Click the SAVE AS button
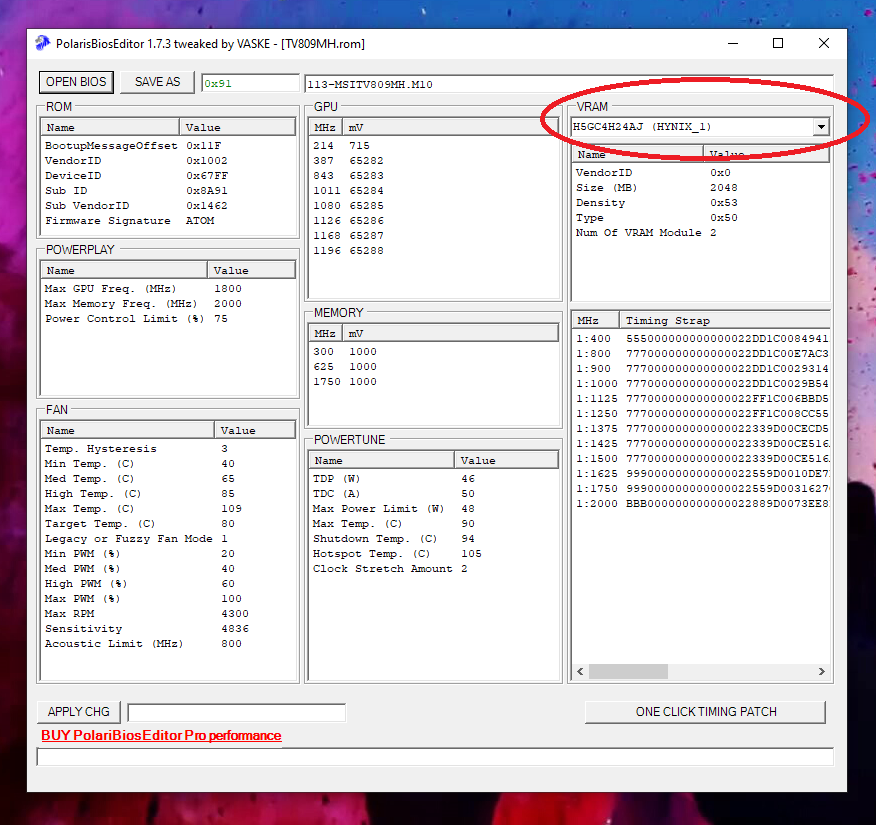The height and width of the screenshot is (825, 876). coord(158,82)
